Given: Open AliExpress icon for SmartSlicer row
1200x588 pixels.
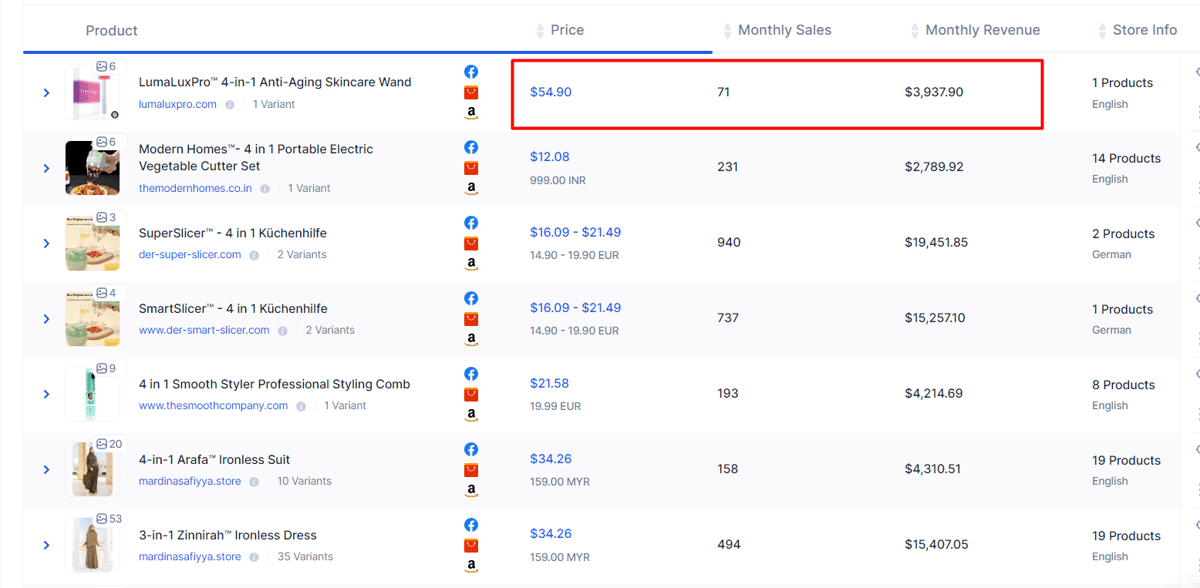Looking at the screenshot, I should 471,319.
